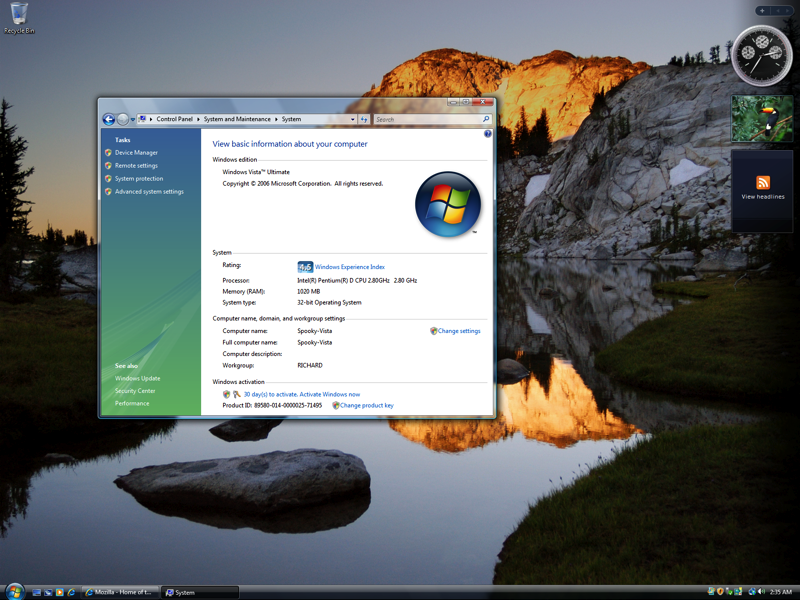Click the Change settings link
The image size is (800, 600).
click(459, 331)
